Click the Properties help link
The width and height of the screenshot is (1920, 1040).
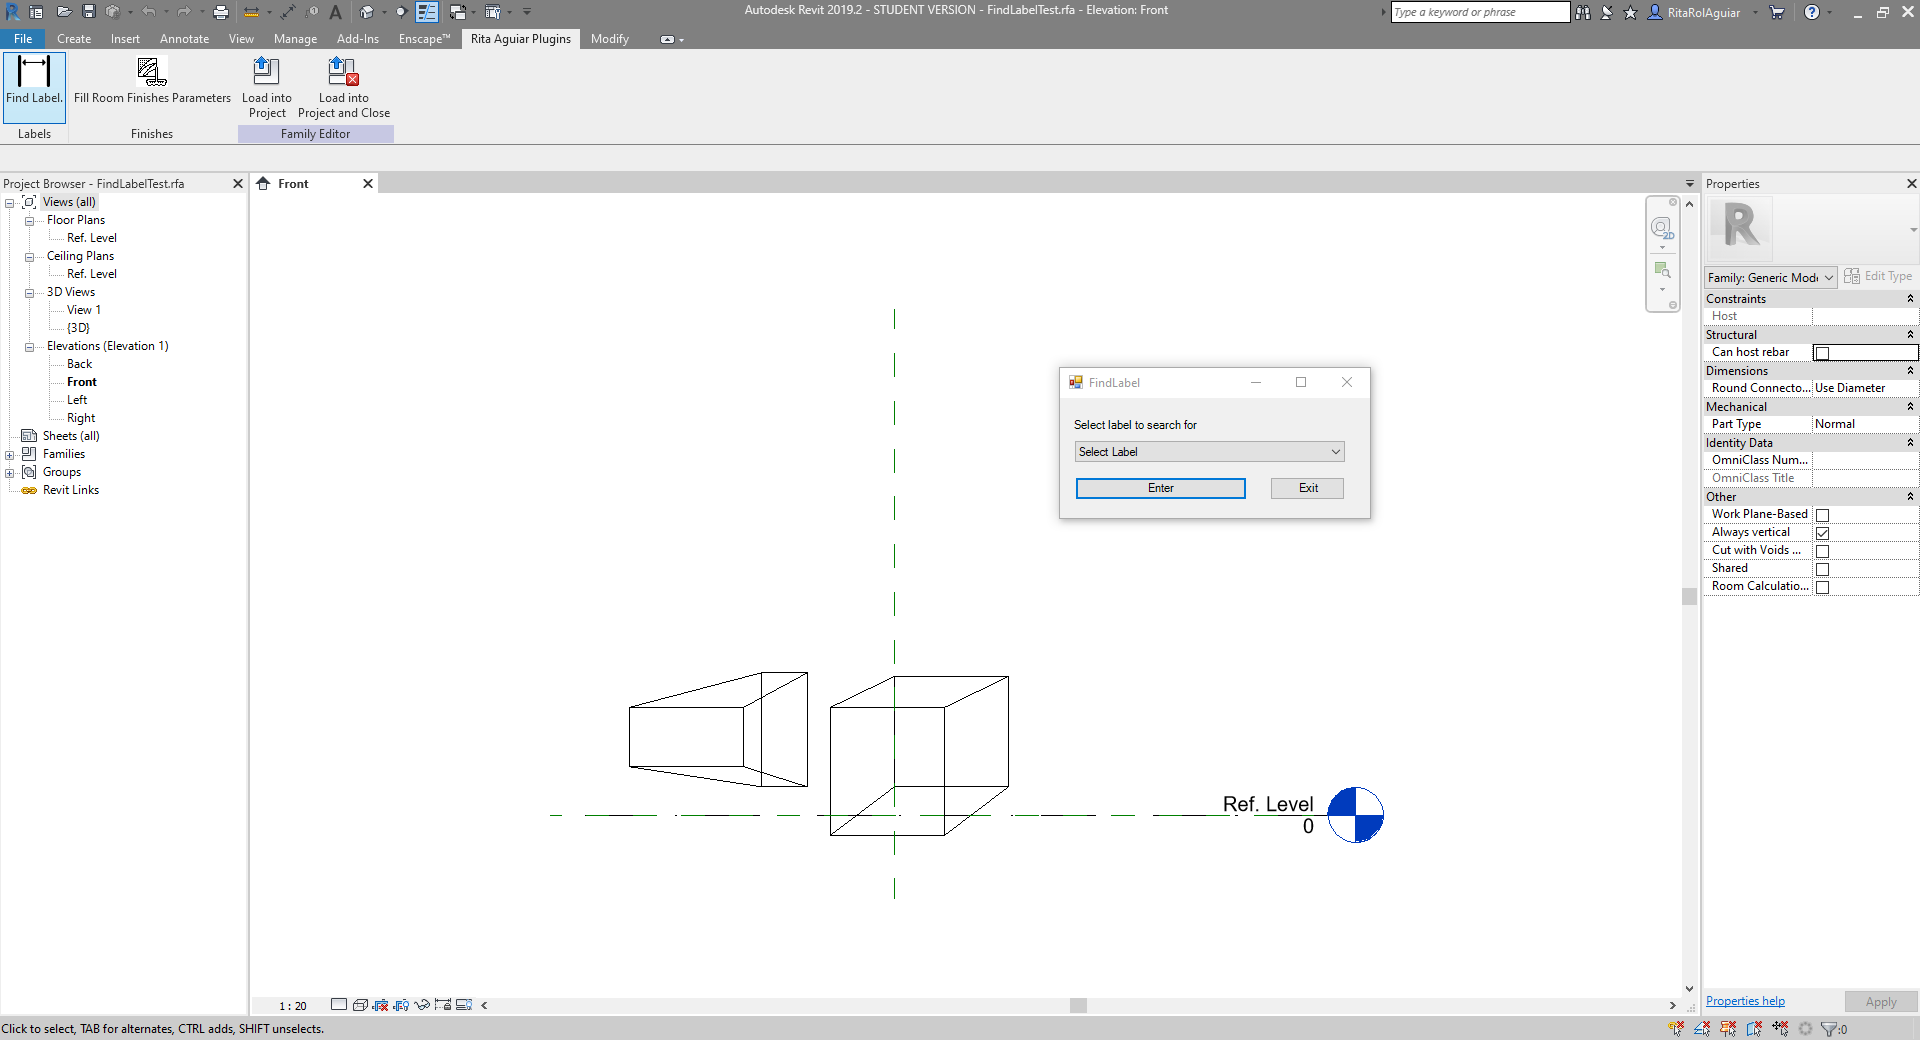[x=1743, y=1000]
